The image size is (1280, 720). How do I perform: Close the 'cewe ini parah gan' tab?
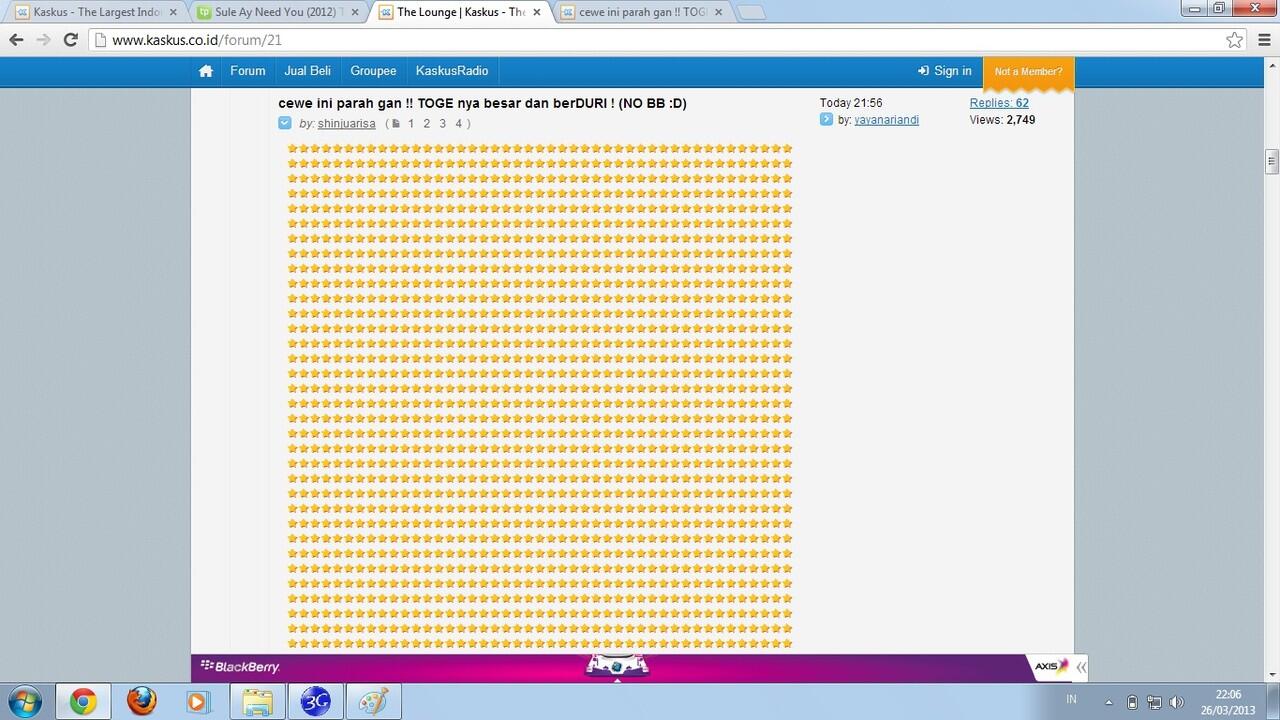[718, 12]
